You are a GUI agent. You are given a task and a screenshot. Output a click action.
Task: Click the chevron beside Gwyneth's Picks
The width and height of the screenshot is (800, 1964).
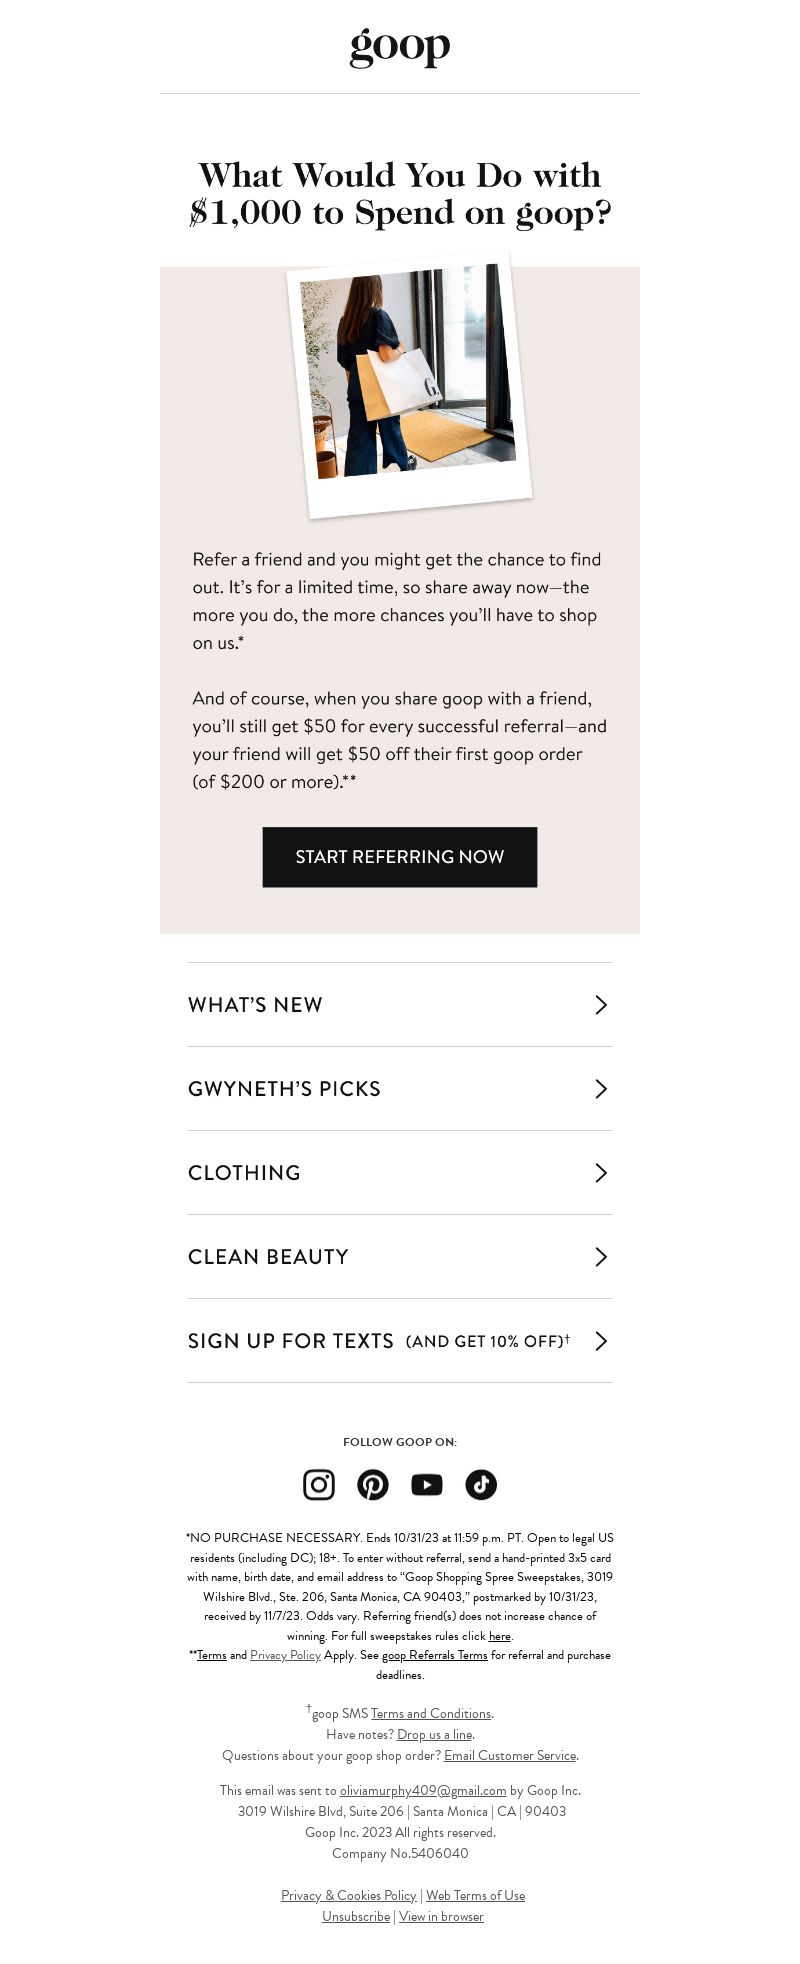pos(601,1089)
